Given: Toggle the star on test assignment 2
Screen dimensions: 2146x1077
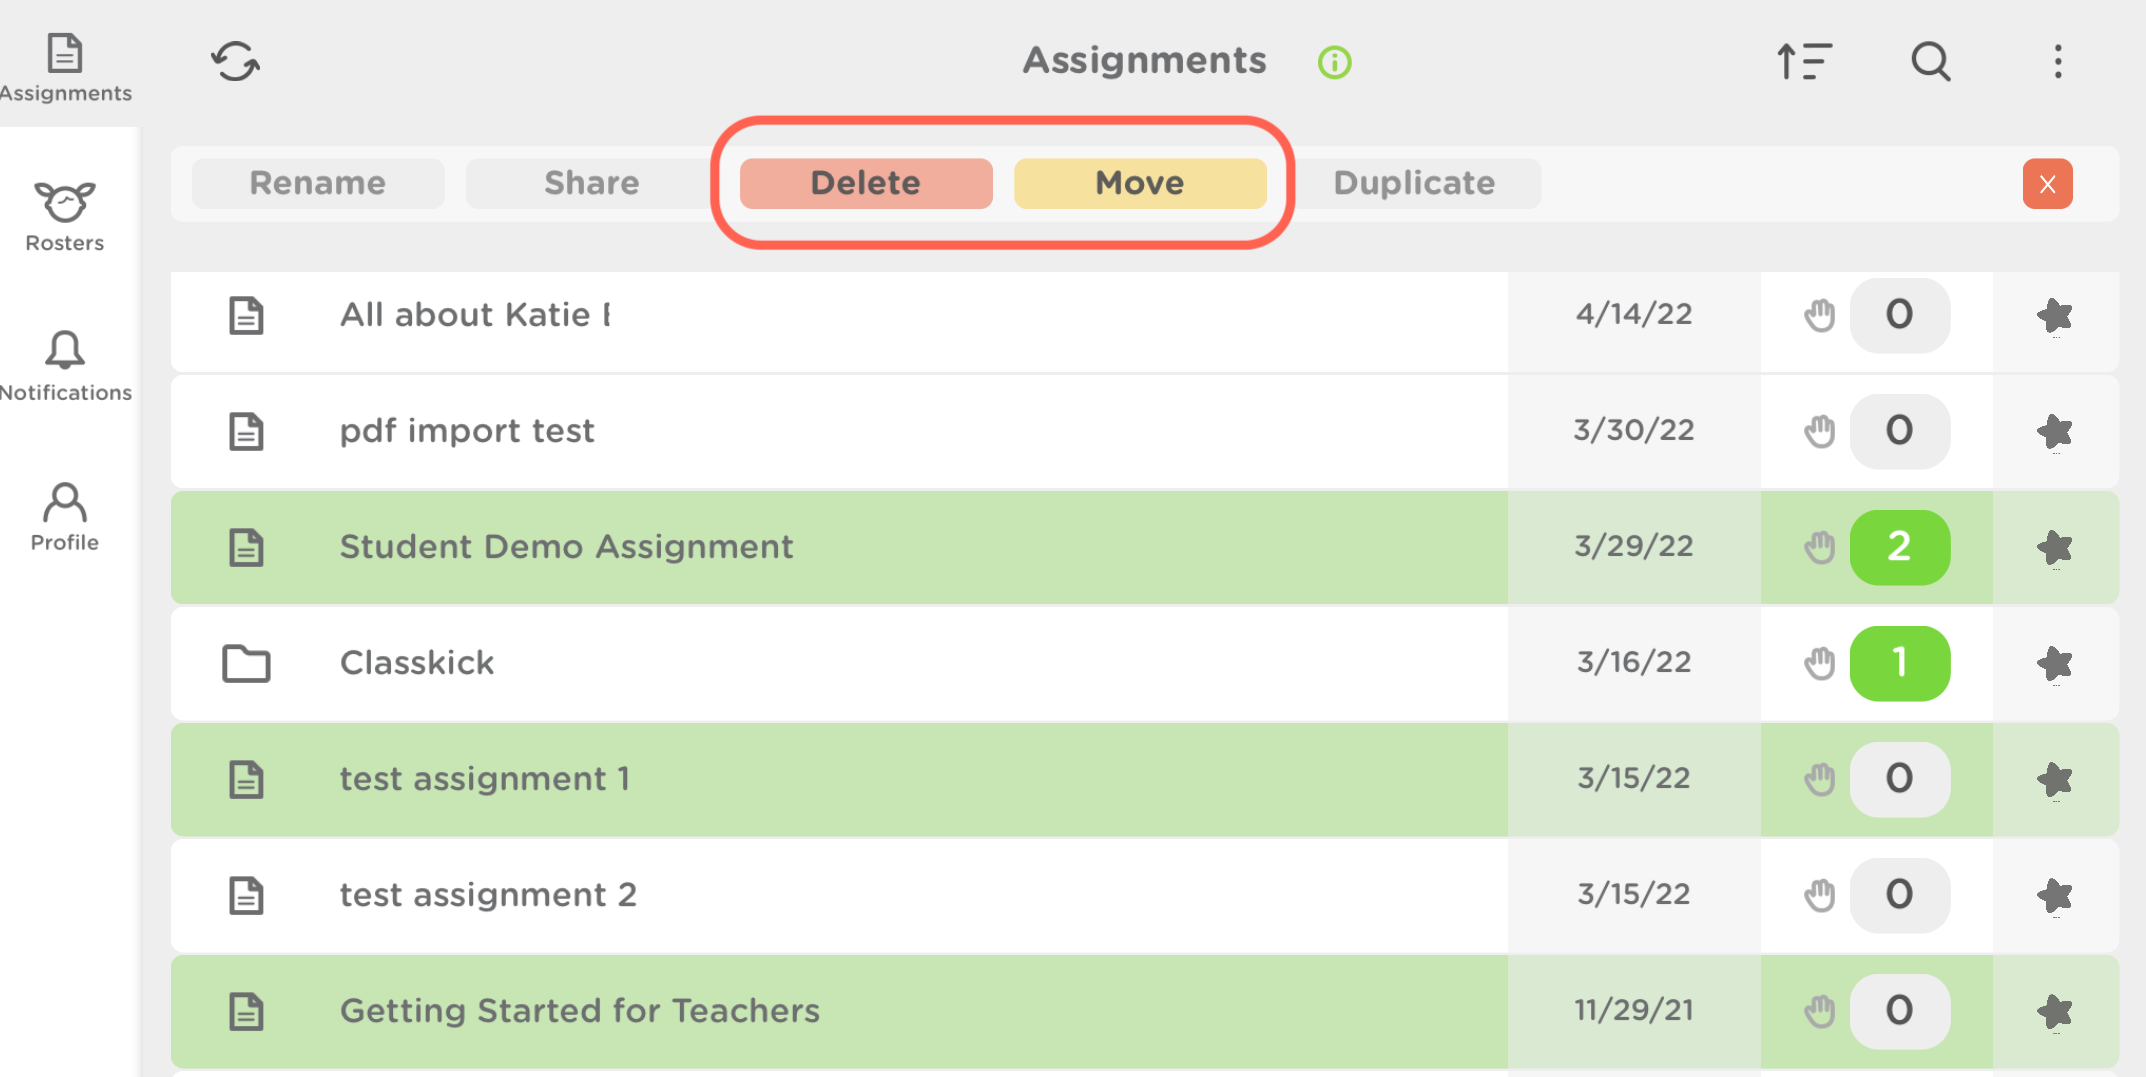Looking at the screenshot, I should point(2056,895).
